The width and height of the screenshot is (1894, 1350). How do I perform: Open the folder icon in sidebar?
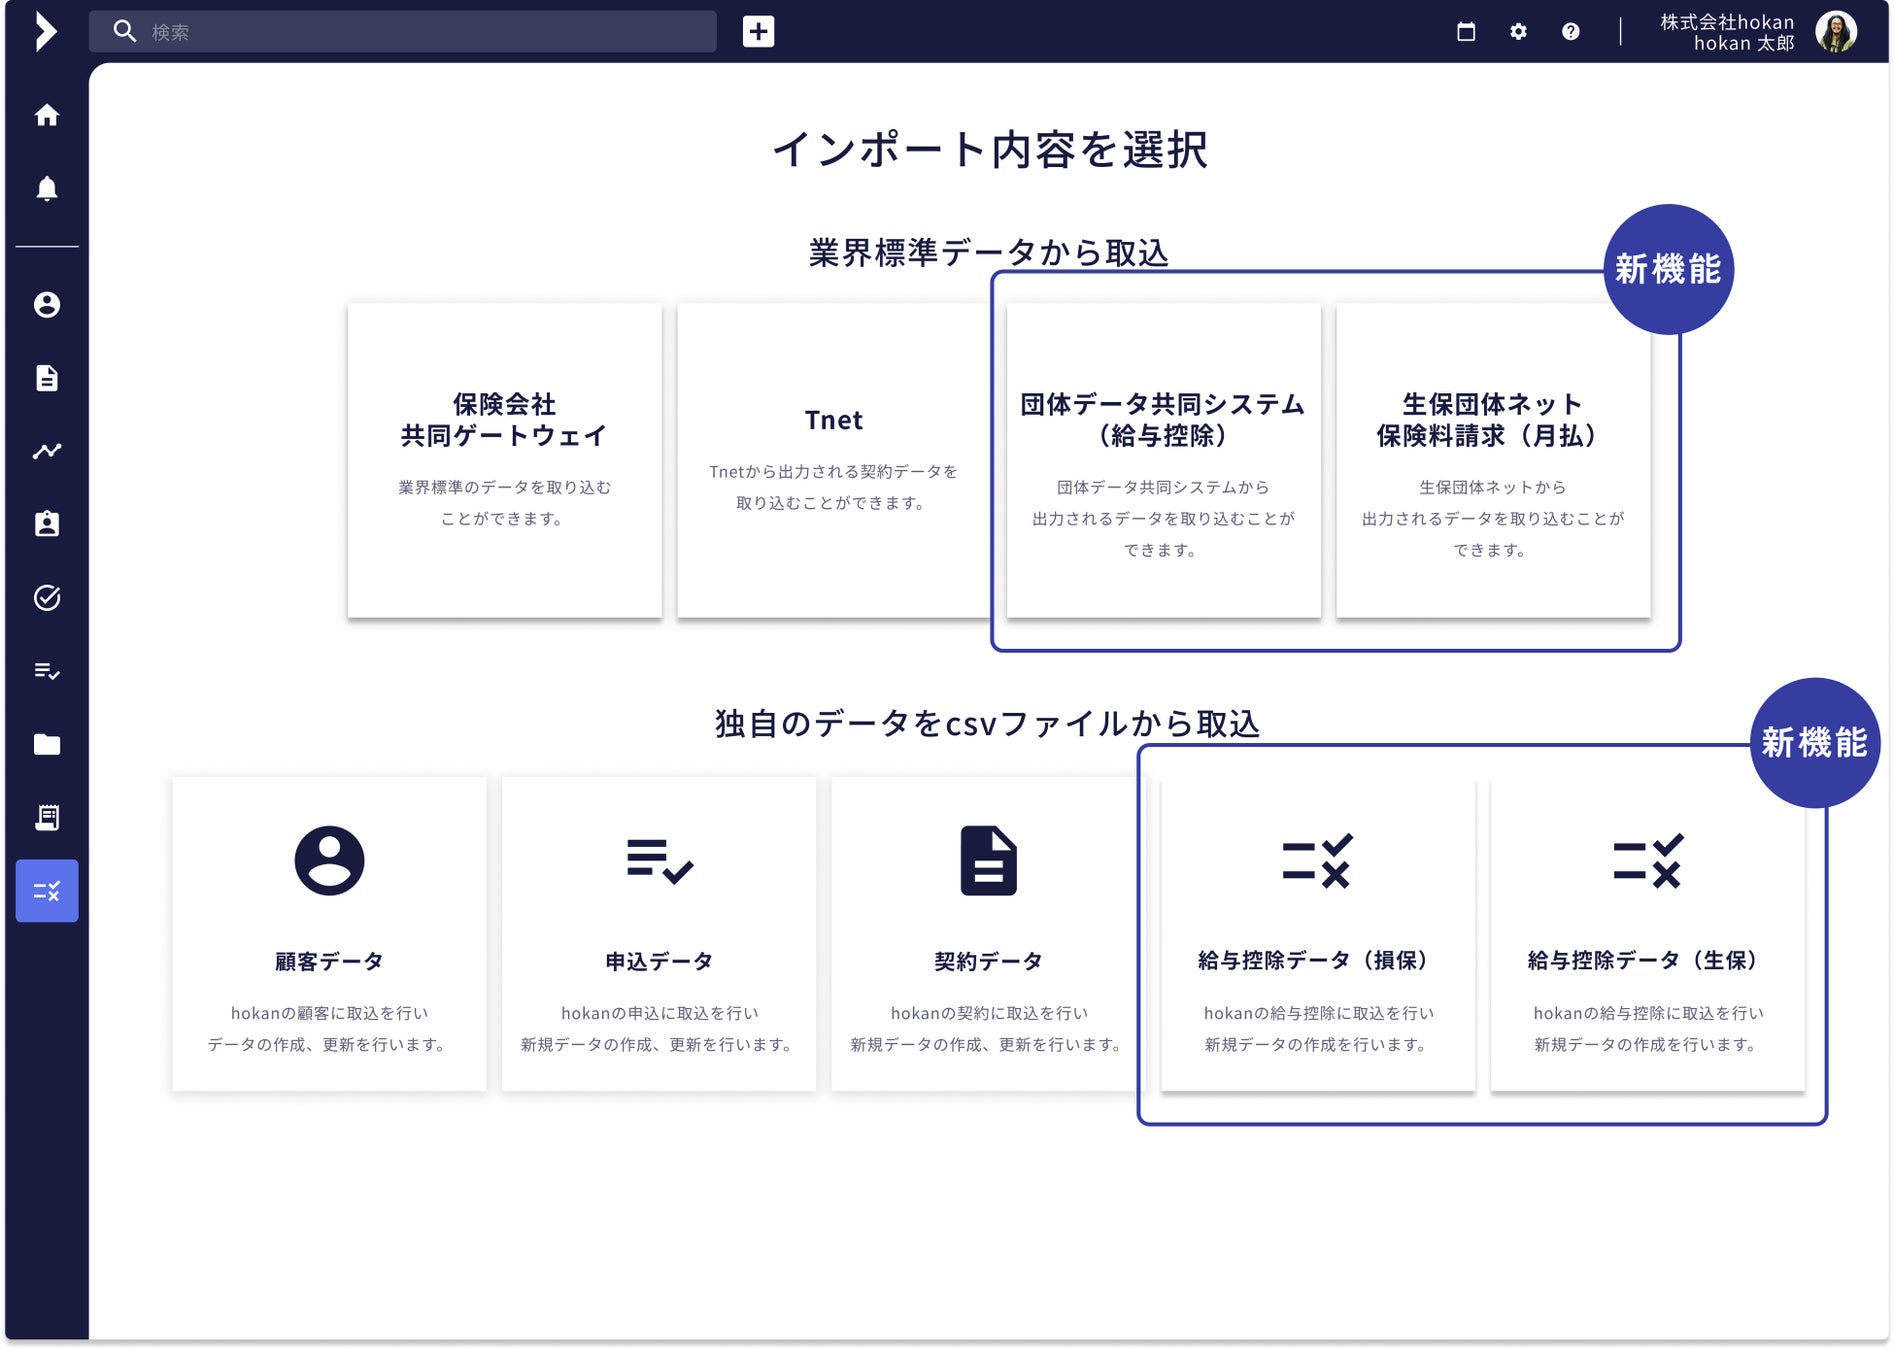pyautogui.click(x=47, y=744)
